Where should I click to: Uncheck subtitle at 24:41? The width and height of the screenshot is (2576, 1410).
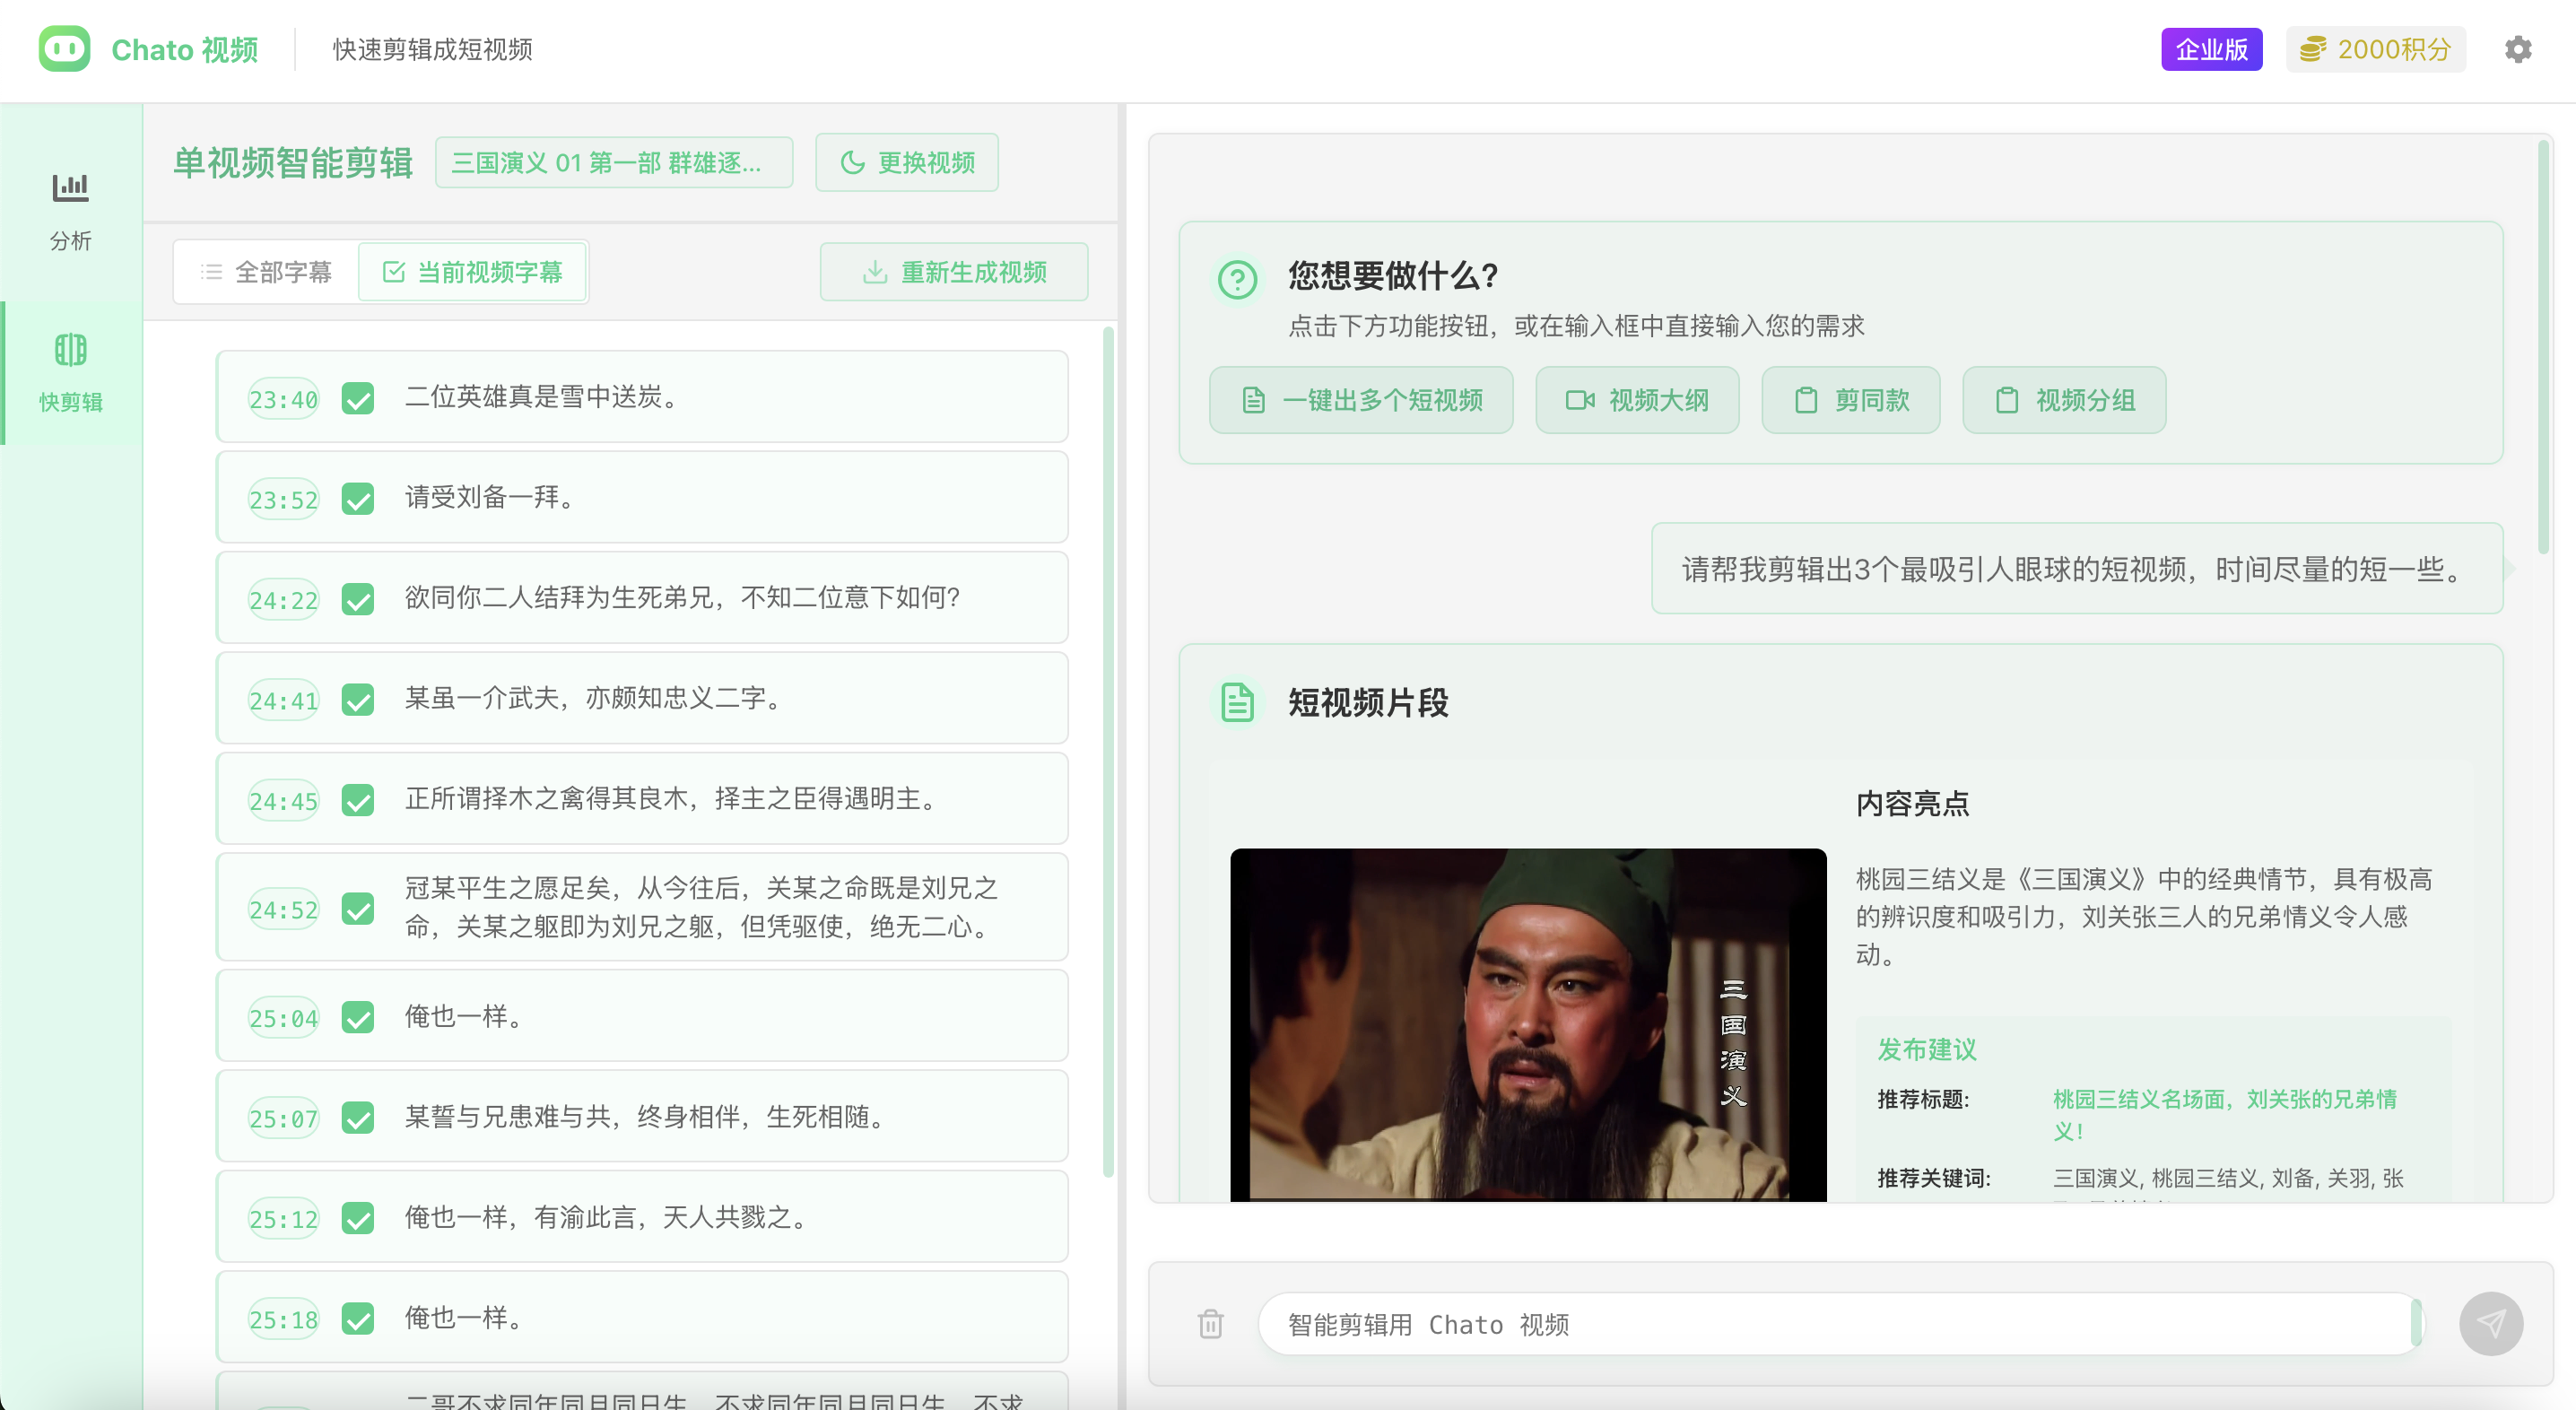point(357,699)
